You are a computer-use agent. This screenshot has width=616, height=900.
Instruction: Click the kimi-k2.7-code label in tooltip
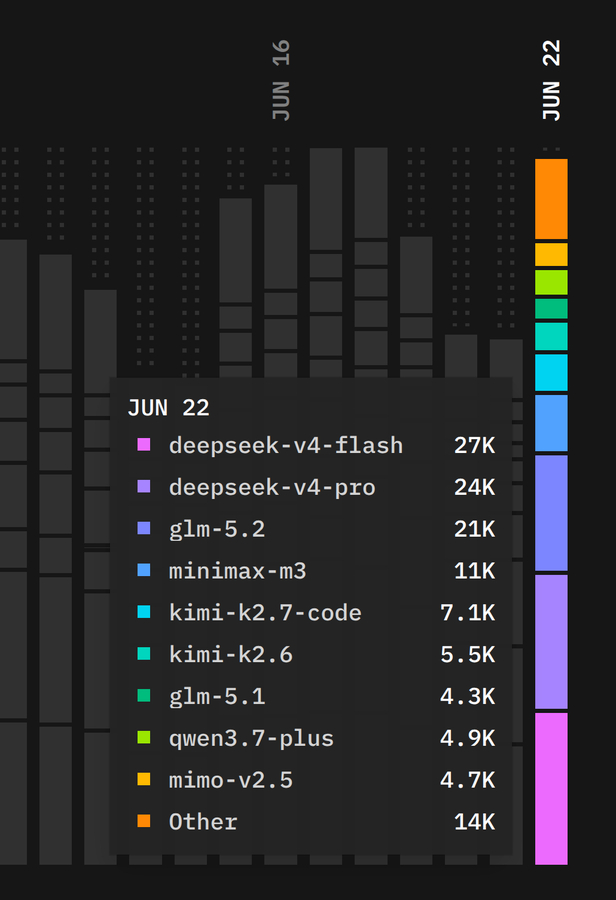click(265, 613)
